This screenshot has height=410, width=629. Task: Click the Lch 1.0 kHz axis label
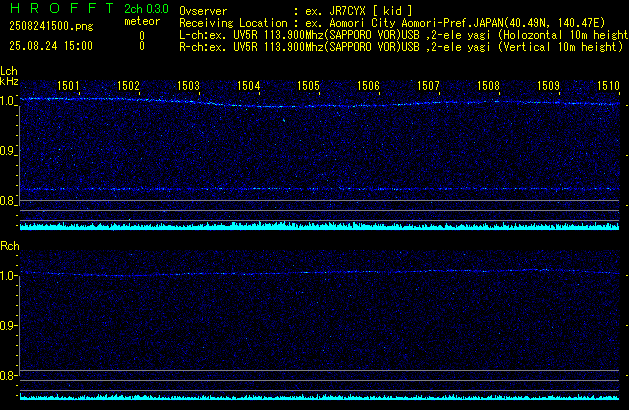pyautogui.click(x=8, y=101)
